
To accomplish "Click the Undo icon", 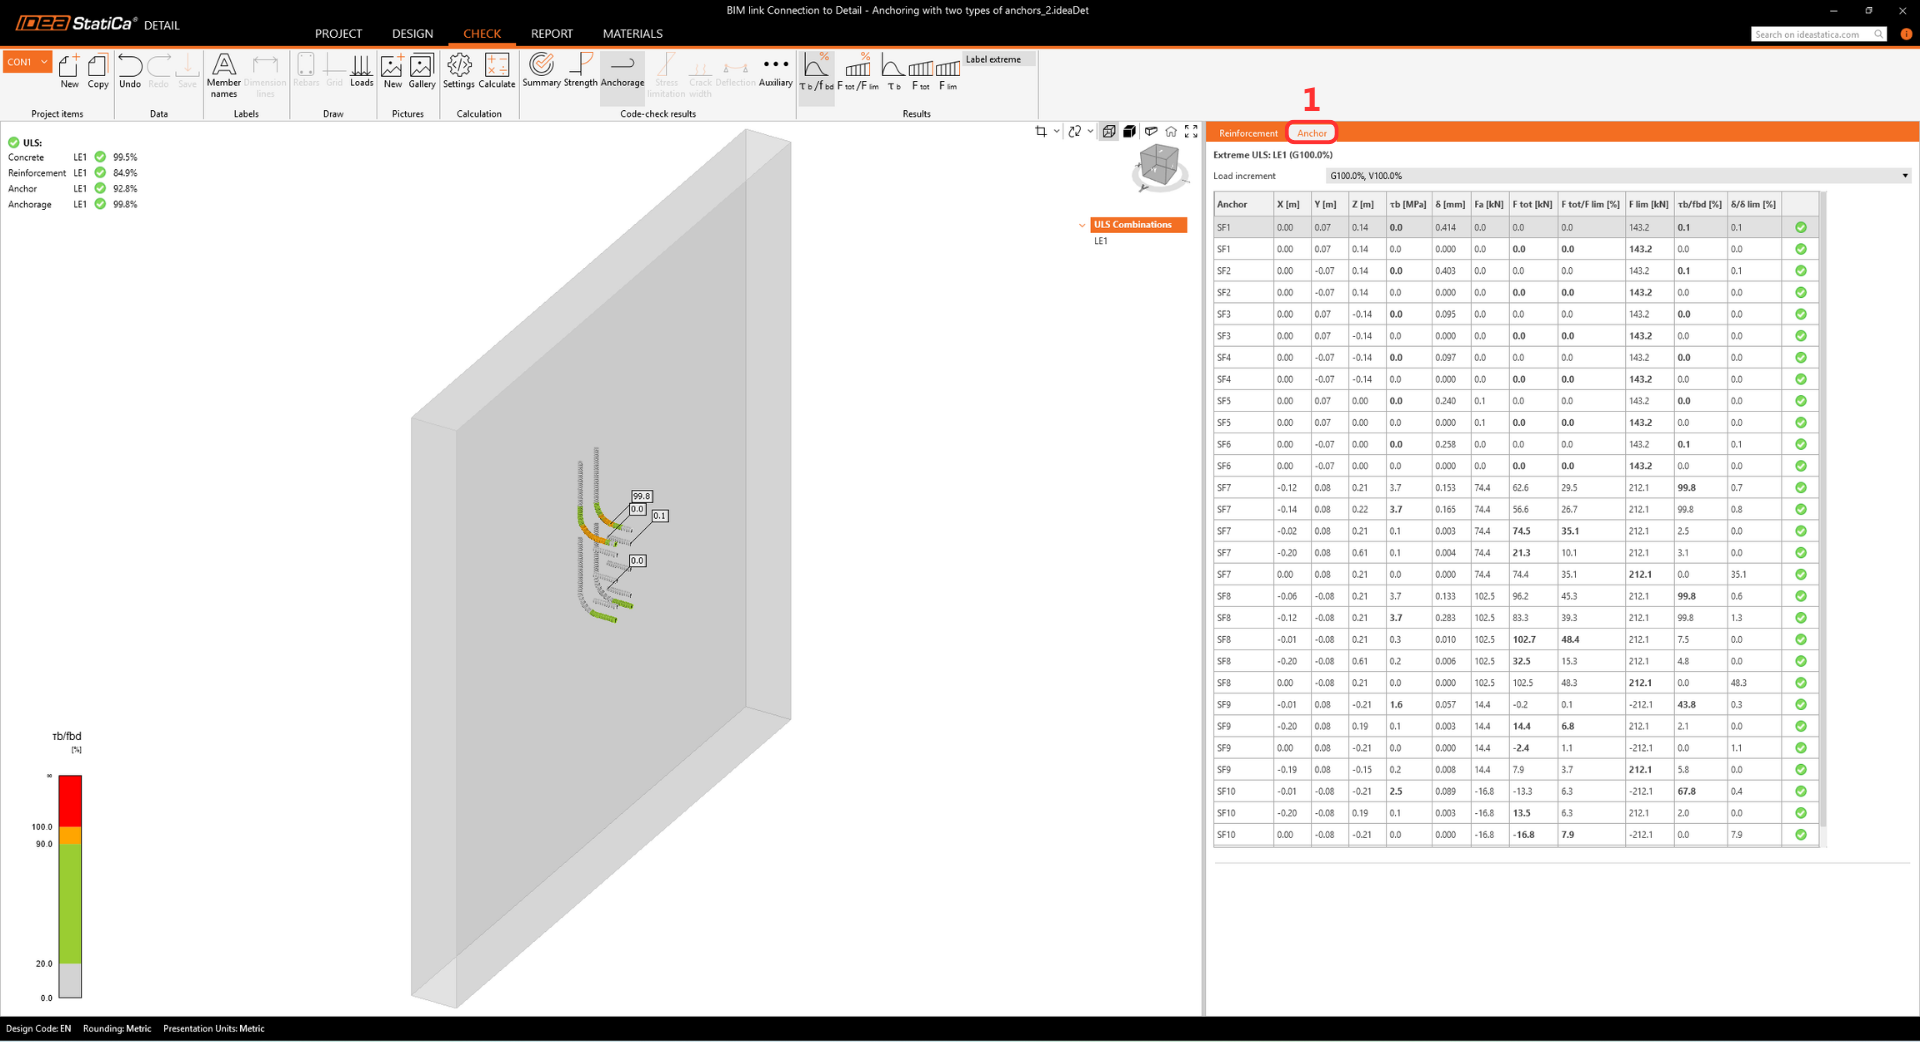I will (x=130, y=71).
